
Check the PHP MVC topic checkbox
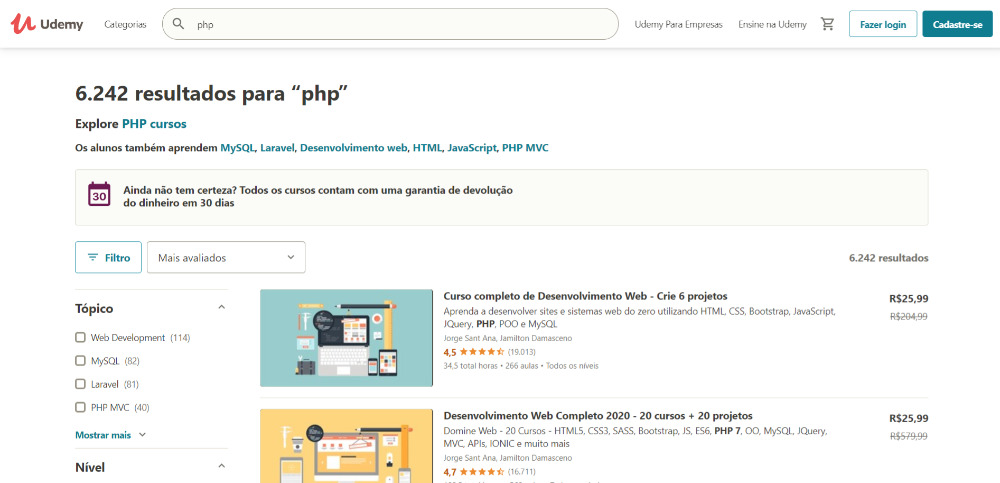(80, 407)
